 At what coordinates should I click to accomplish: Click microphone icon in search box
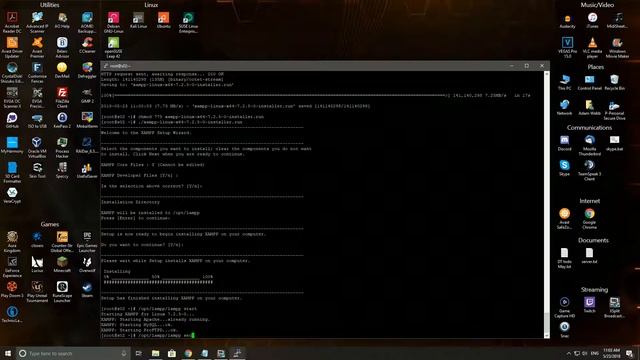(x=124, y=353)
